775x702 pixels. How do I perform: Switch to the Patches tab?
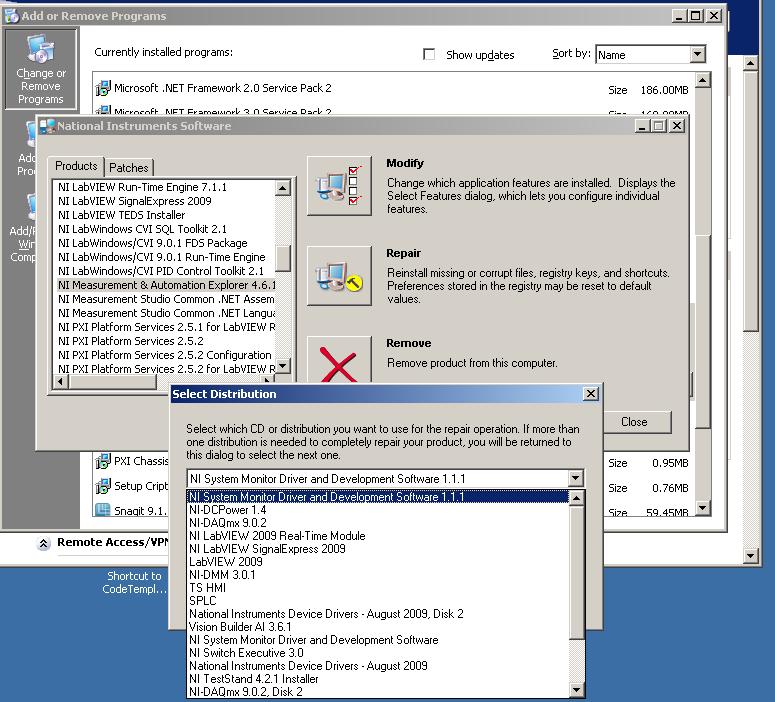coord(129,168)
